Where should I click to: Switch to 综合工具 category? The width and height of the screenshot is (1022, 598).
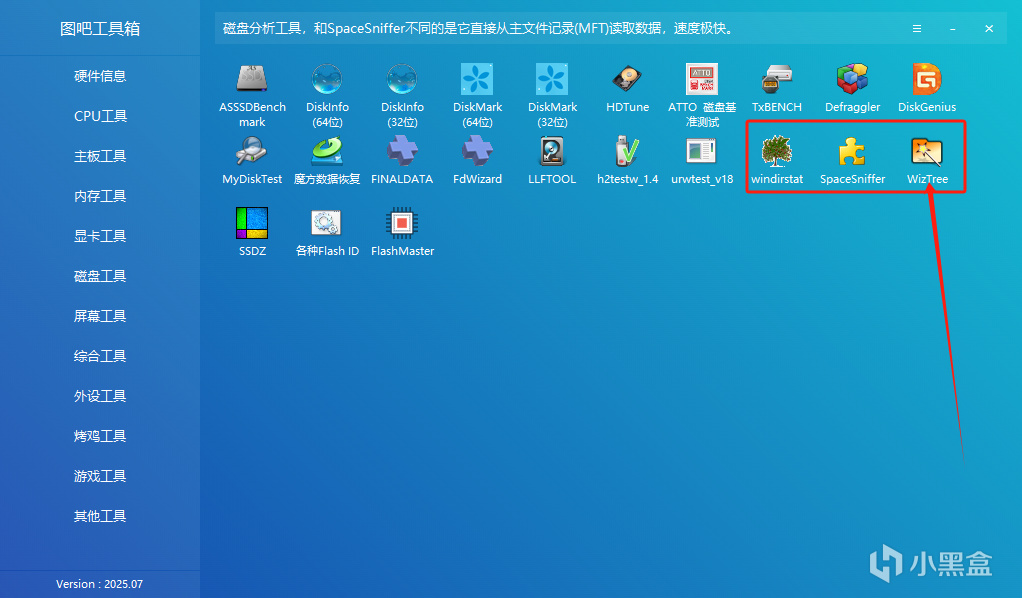(100, 356)
